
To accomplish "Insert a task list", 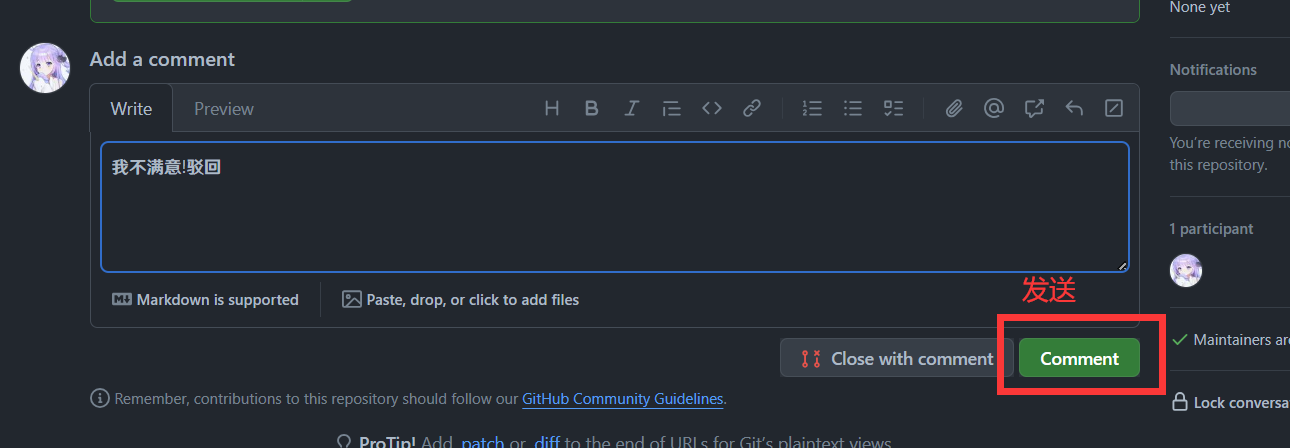I will (893, 108).
